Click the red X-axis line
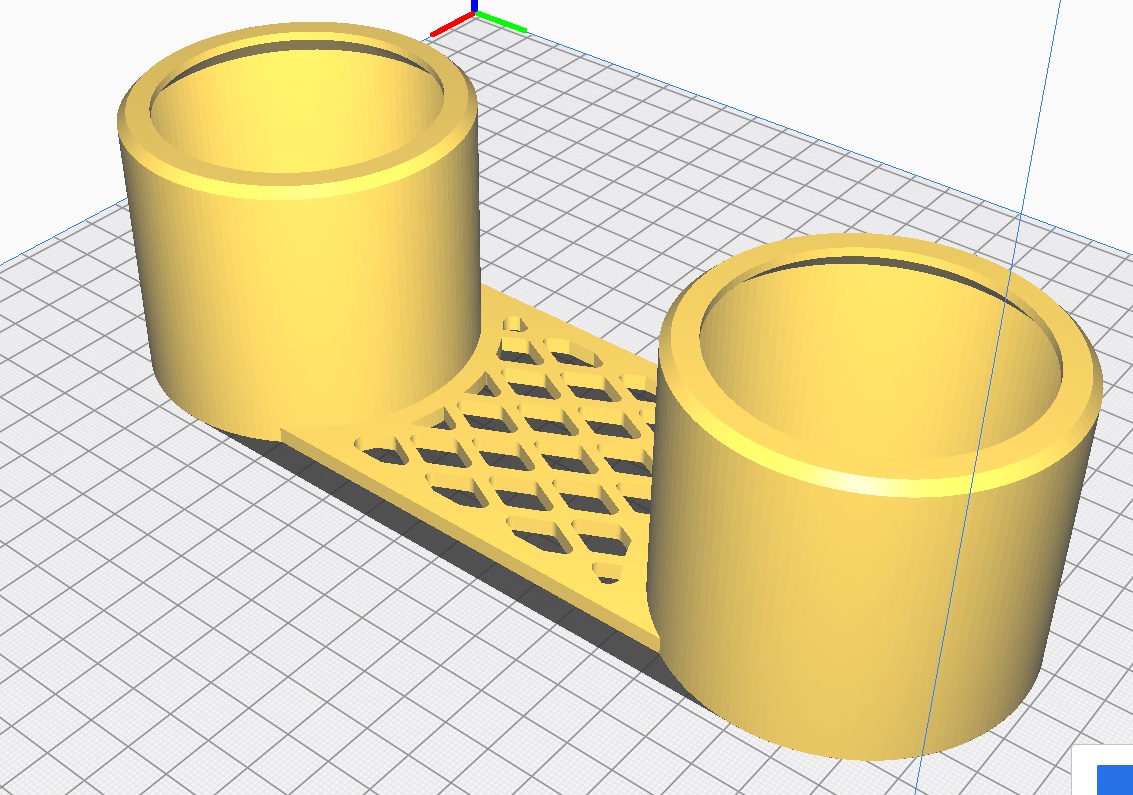The height and width of the screenshot is (795, 1133). [450, 25]
